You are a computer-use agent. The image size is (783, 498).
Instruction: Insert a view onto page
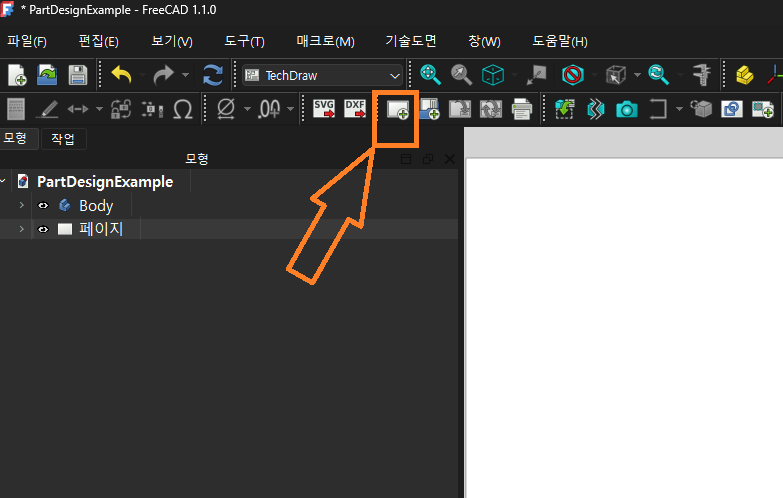click(565, 109)
